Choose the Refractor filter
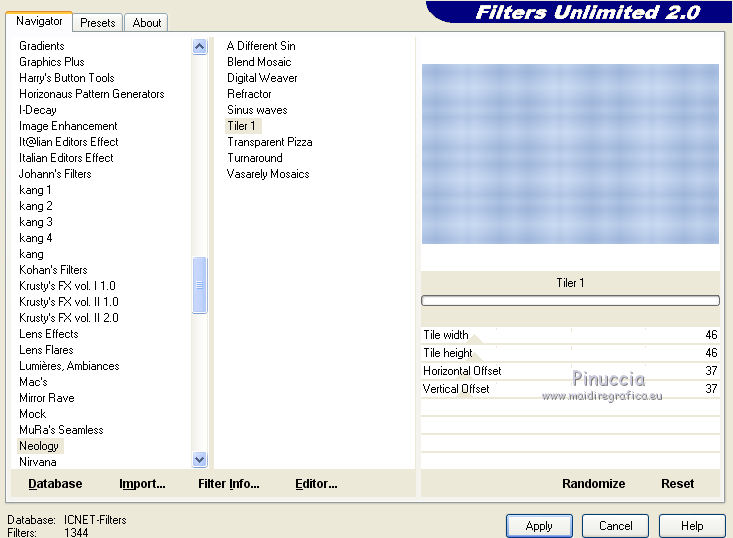733x538 pixels. pyautogui.click(x=249, y=94)
